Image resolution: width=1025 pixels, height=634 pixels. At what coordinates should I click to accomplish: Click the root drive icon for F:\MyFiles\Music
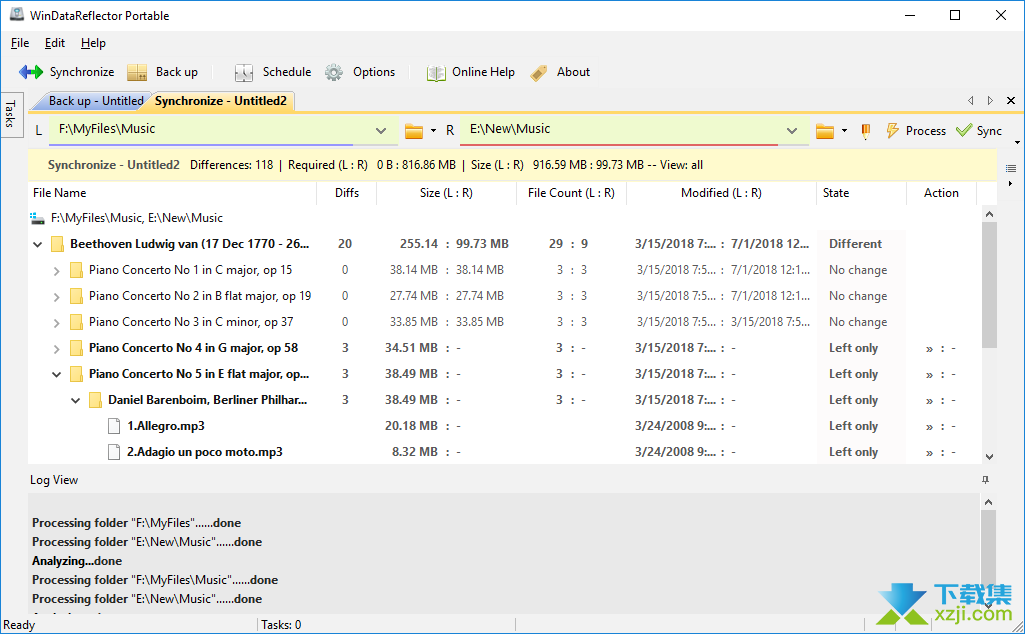(x=37, y=218)
